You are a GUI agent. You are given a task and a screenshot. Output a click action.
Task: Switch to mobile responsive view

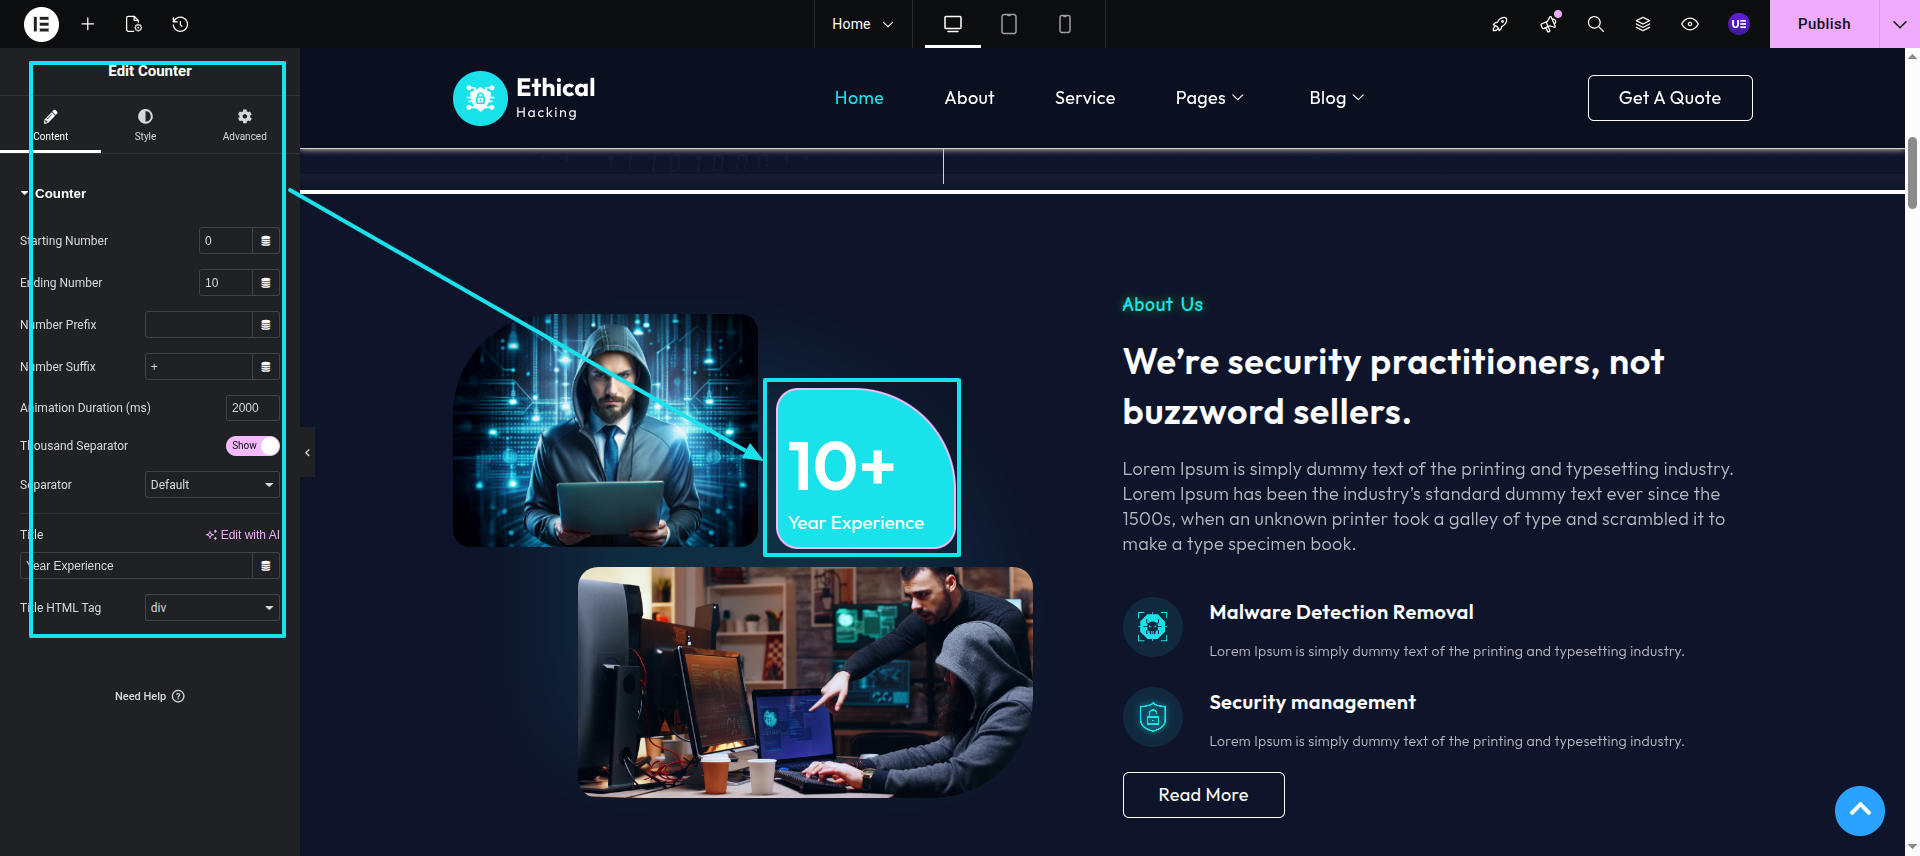pos(1065,24)
